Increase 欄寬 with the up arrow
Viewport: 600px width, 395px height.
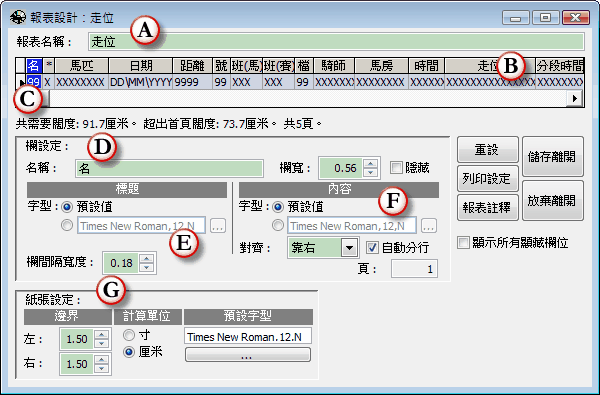point(370,164)
